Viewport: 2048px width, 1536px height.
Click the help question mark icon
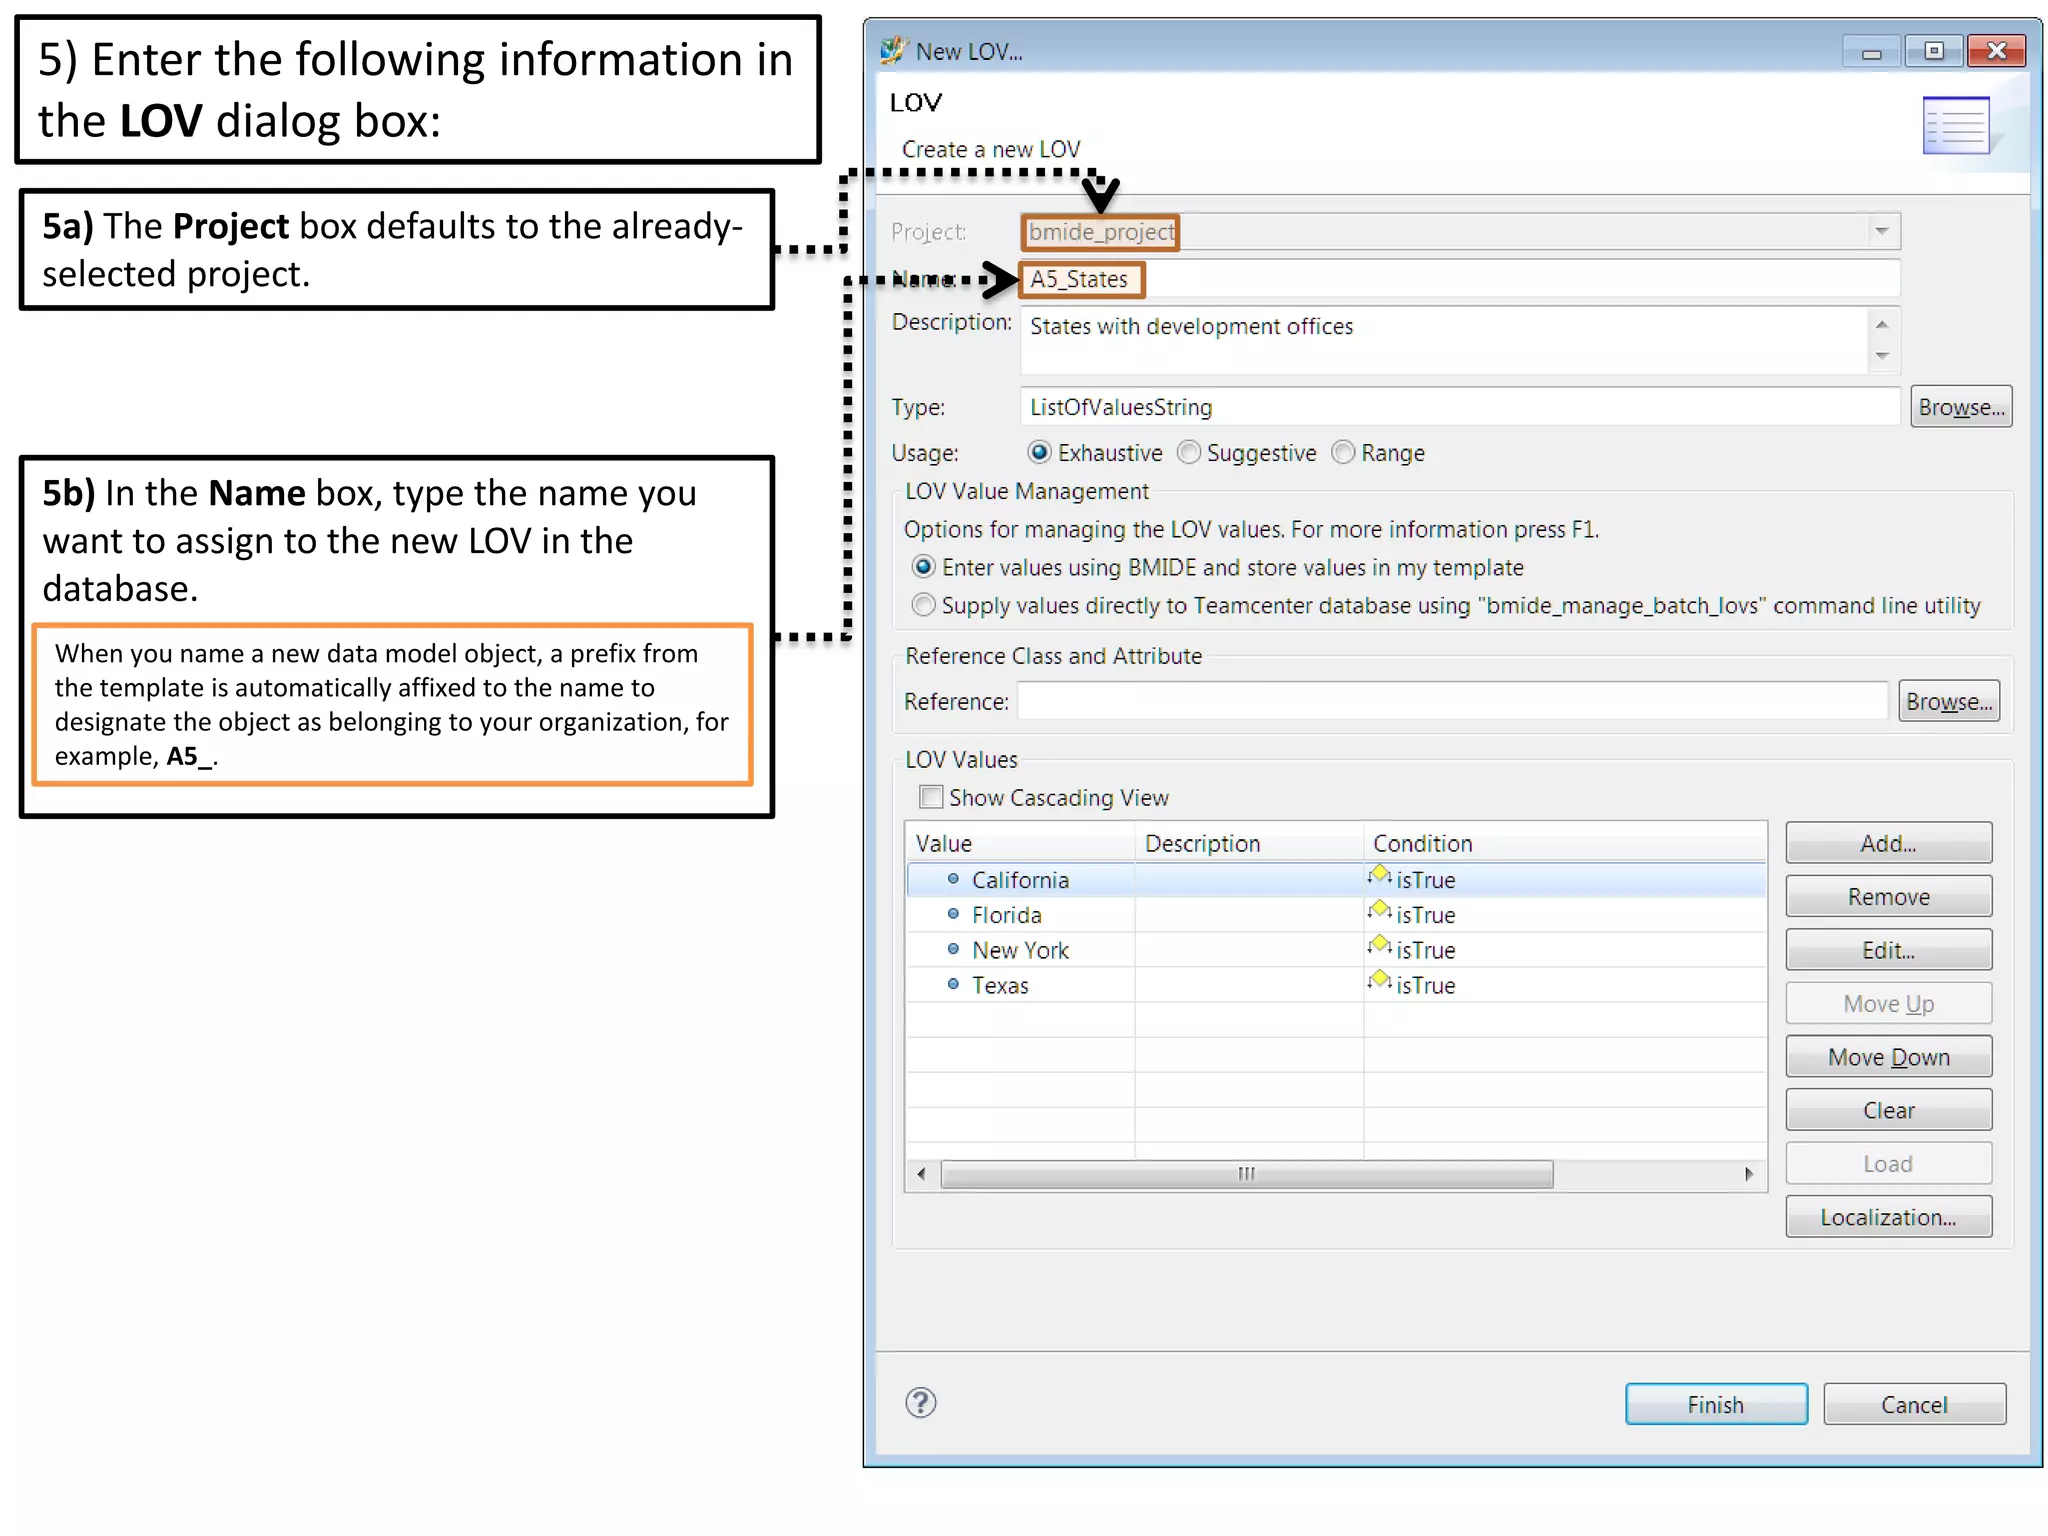(x=920, y=1403)
